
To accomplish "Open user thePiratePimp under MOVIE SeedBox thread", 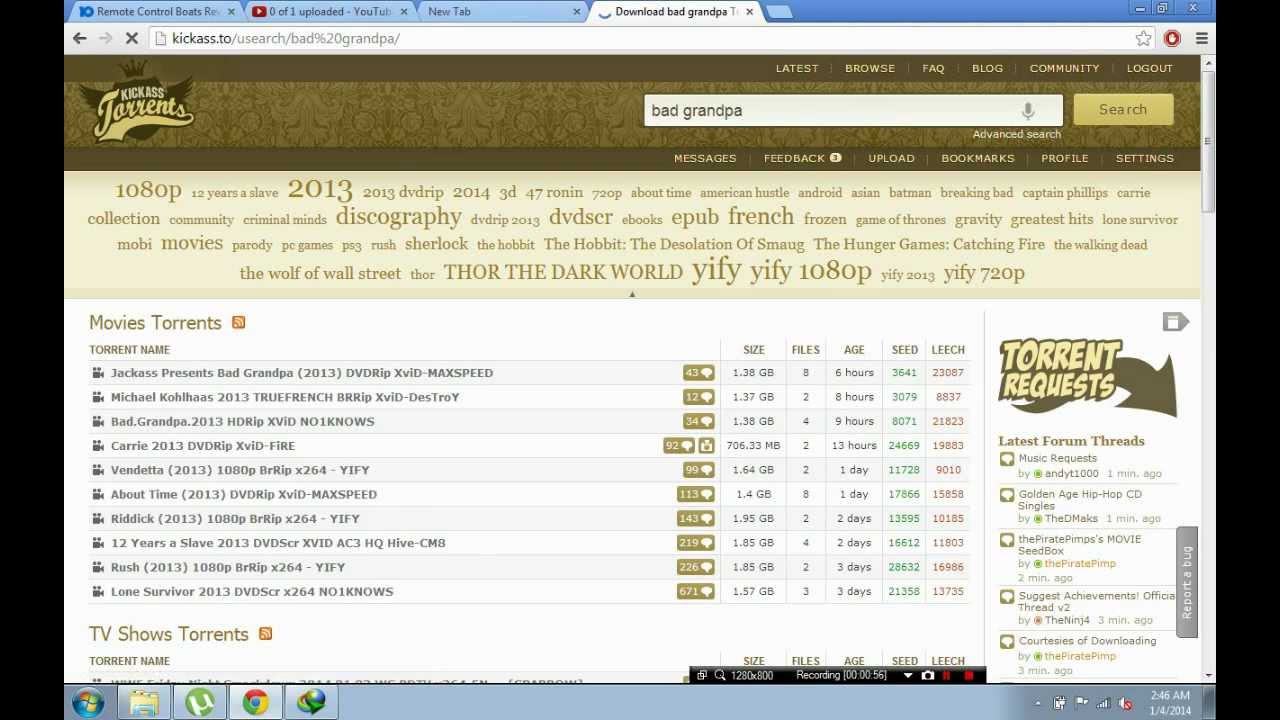I will tap(1080, 564).
